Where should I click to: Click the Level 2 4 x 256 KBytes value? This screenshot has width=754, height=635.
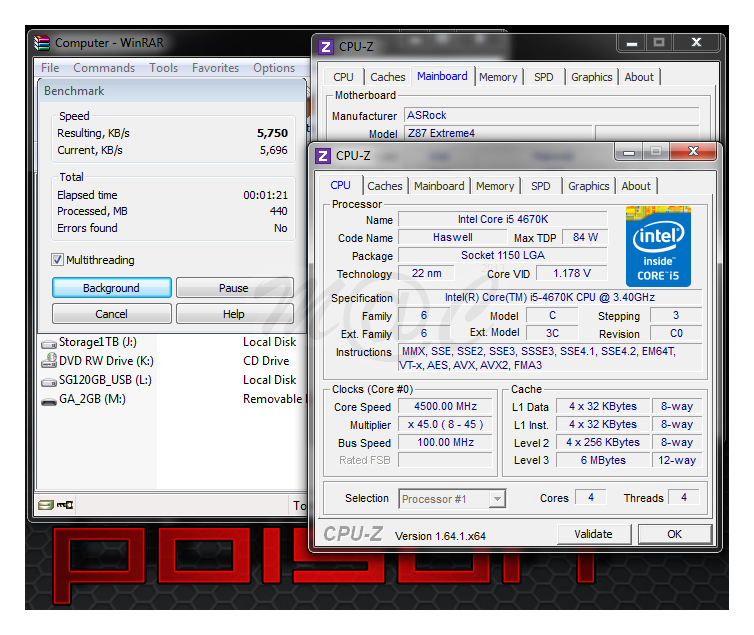pos(603,442)
